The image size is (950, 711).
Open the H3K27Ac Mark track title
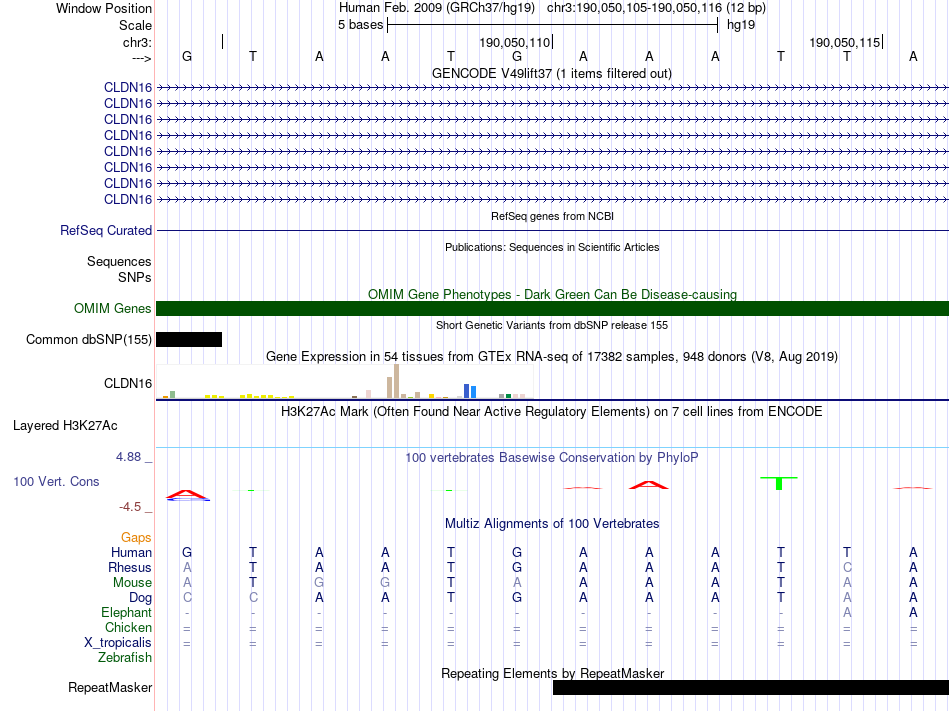(x=552, y=412)
